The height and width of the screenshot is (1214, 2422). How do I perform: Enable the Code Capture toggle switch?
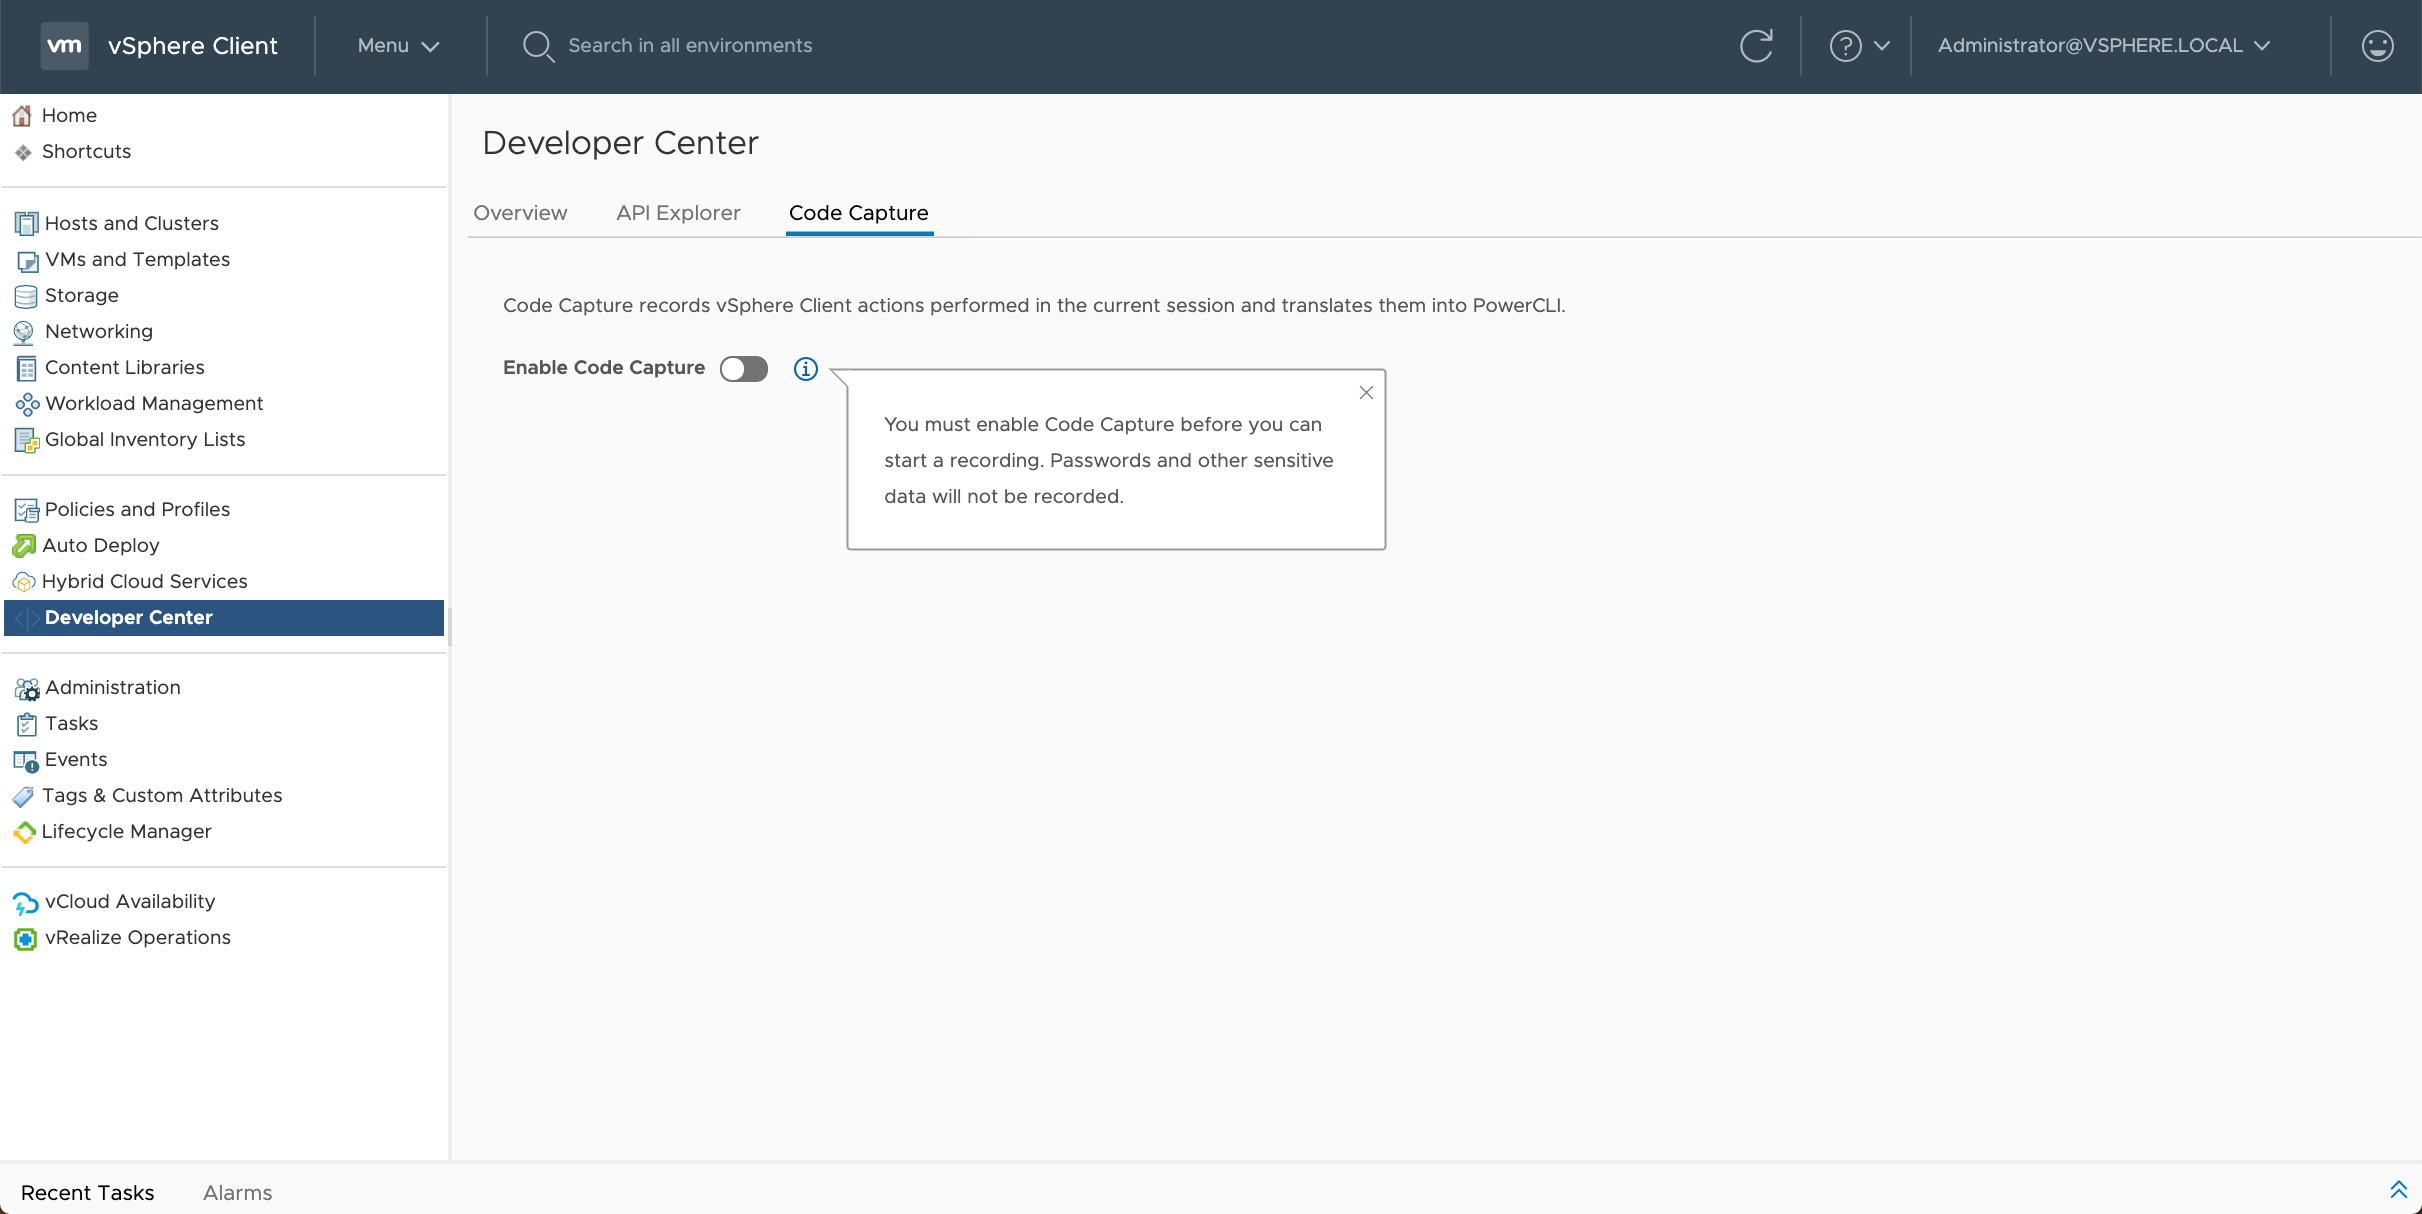tap(744, 369)
